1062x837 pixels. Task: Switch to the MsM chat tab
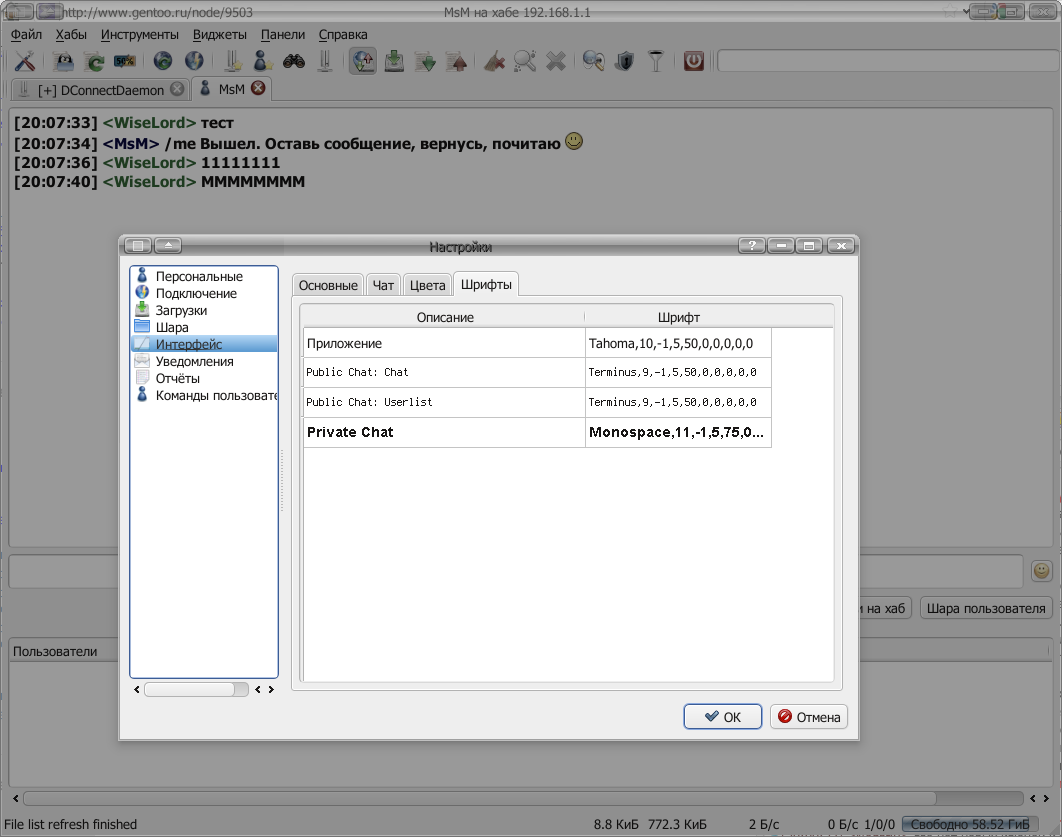click(232, 89)
